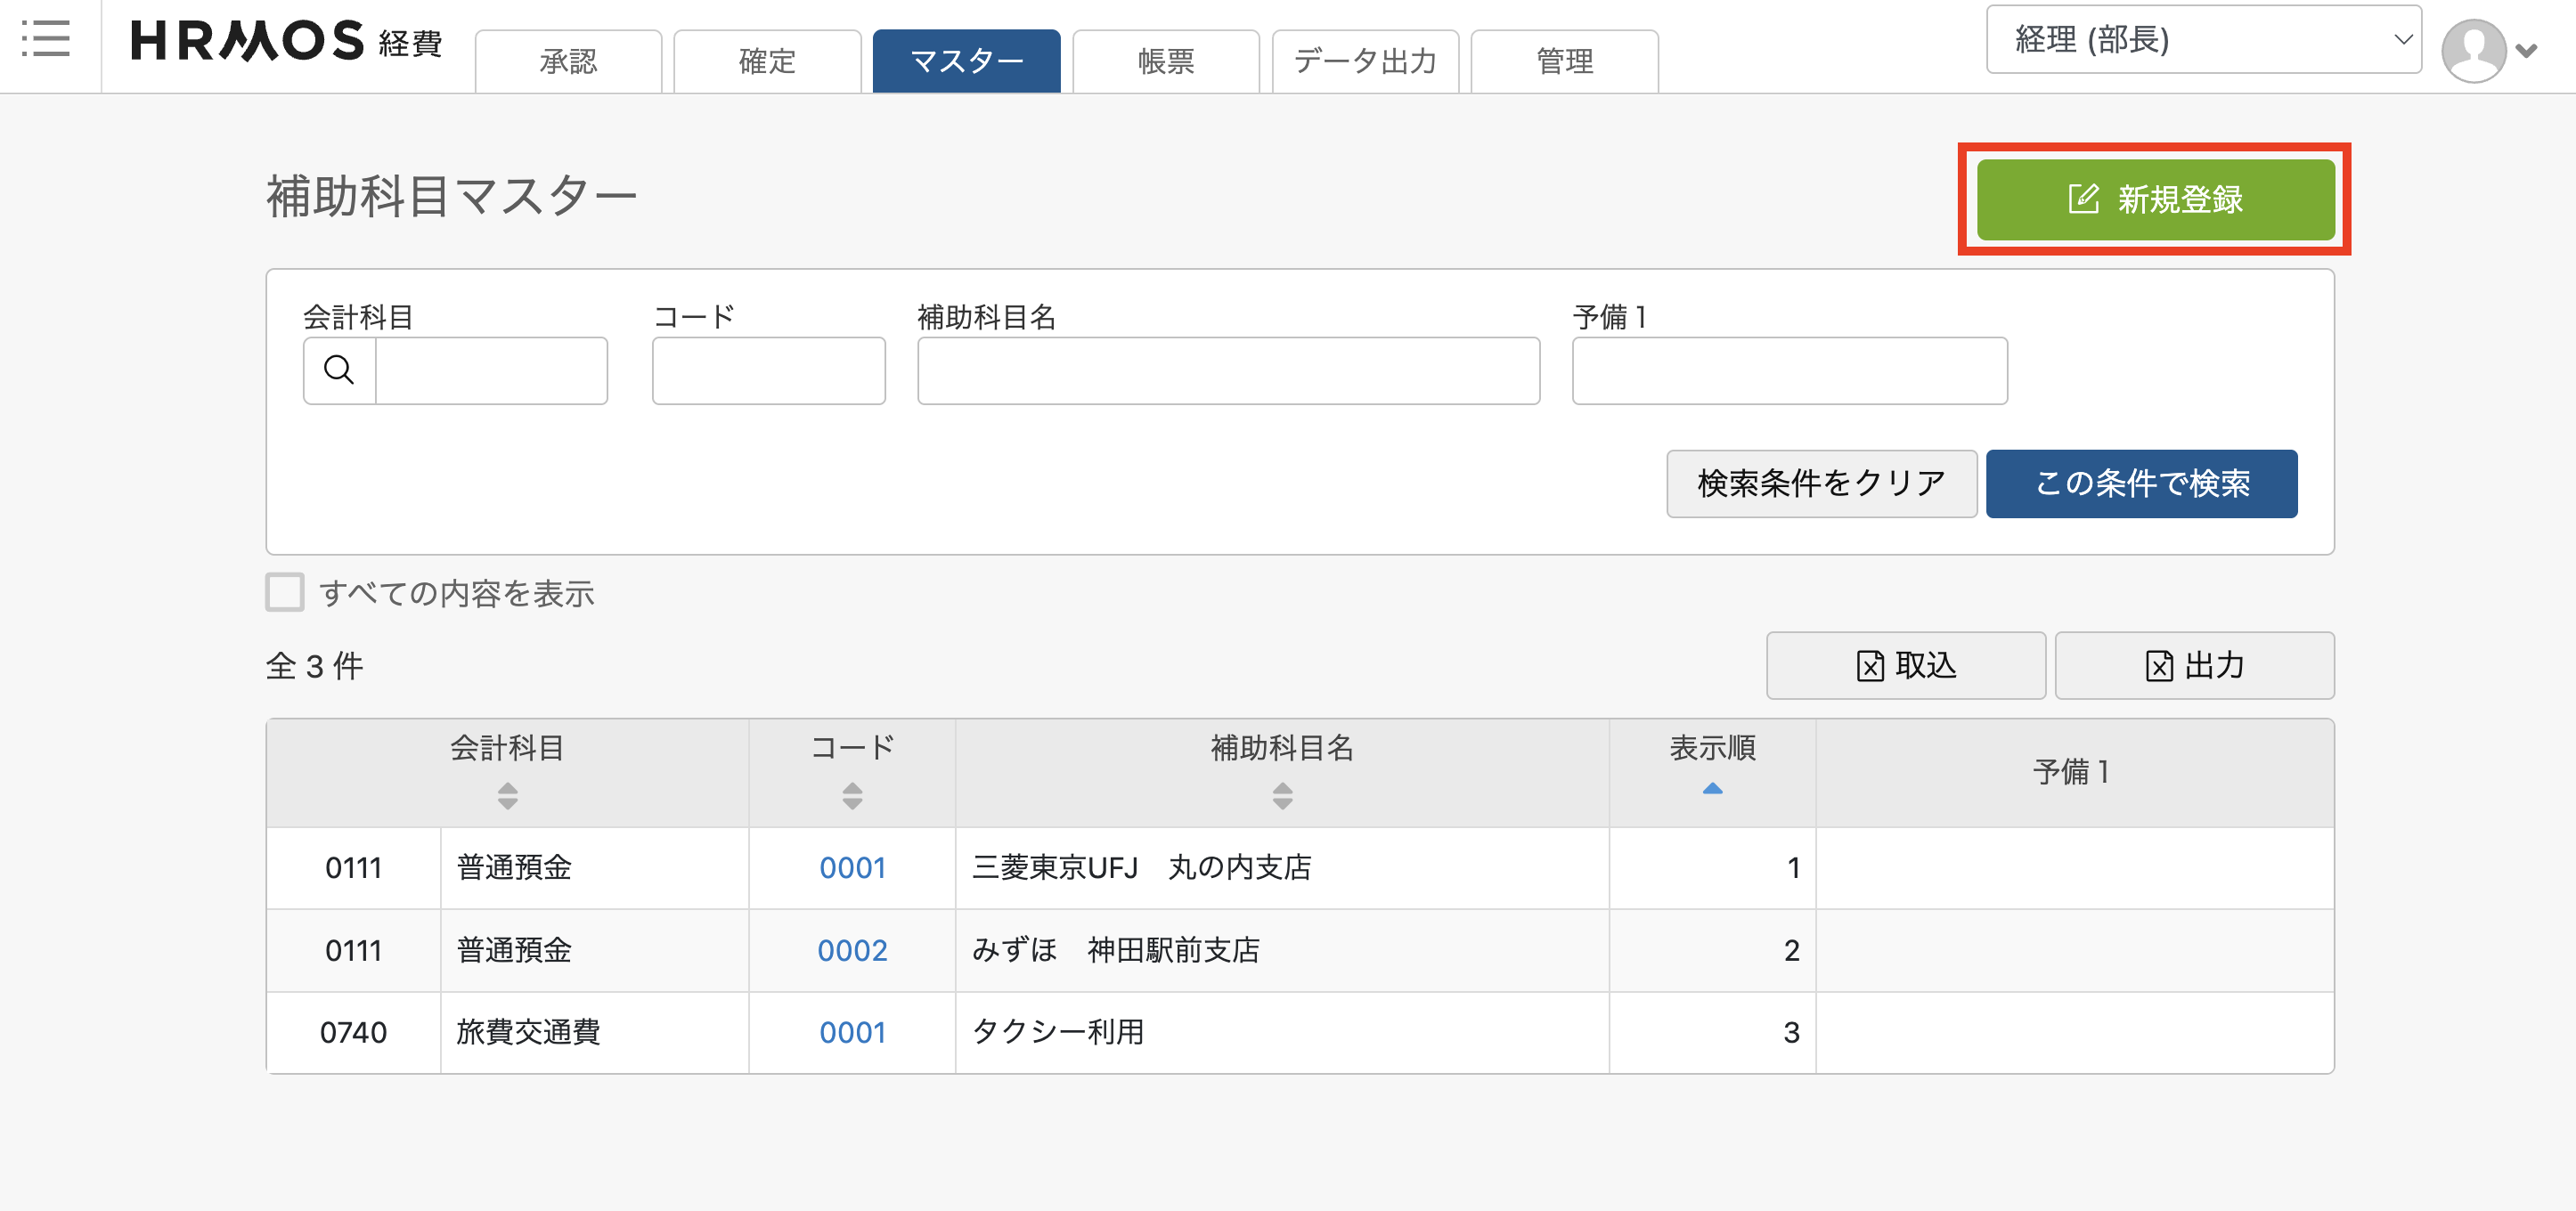Viewport: 2576px width, 1211px height.
Task: Click the 0740 account code cell
Action: point(353,1031)
